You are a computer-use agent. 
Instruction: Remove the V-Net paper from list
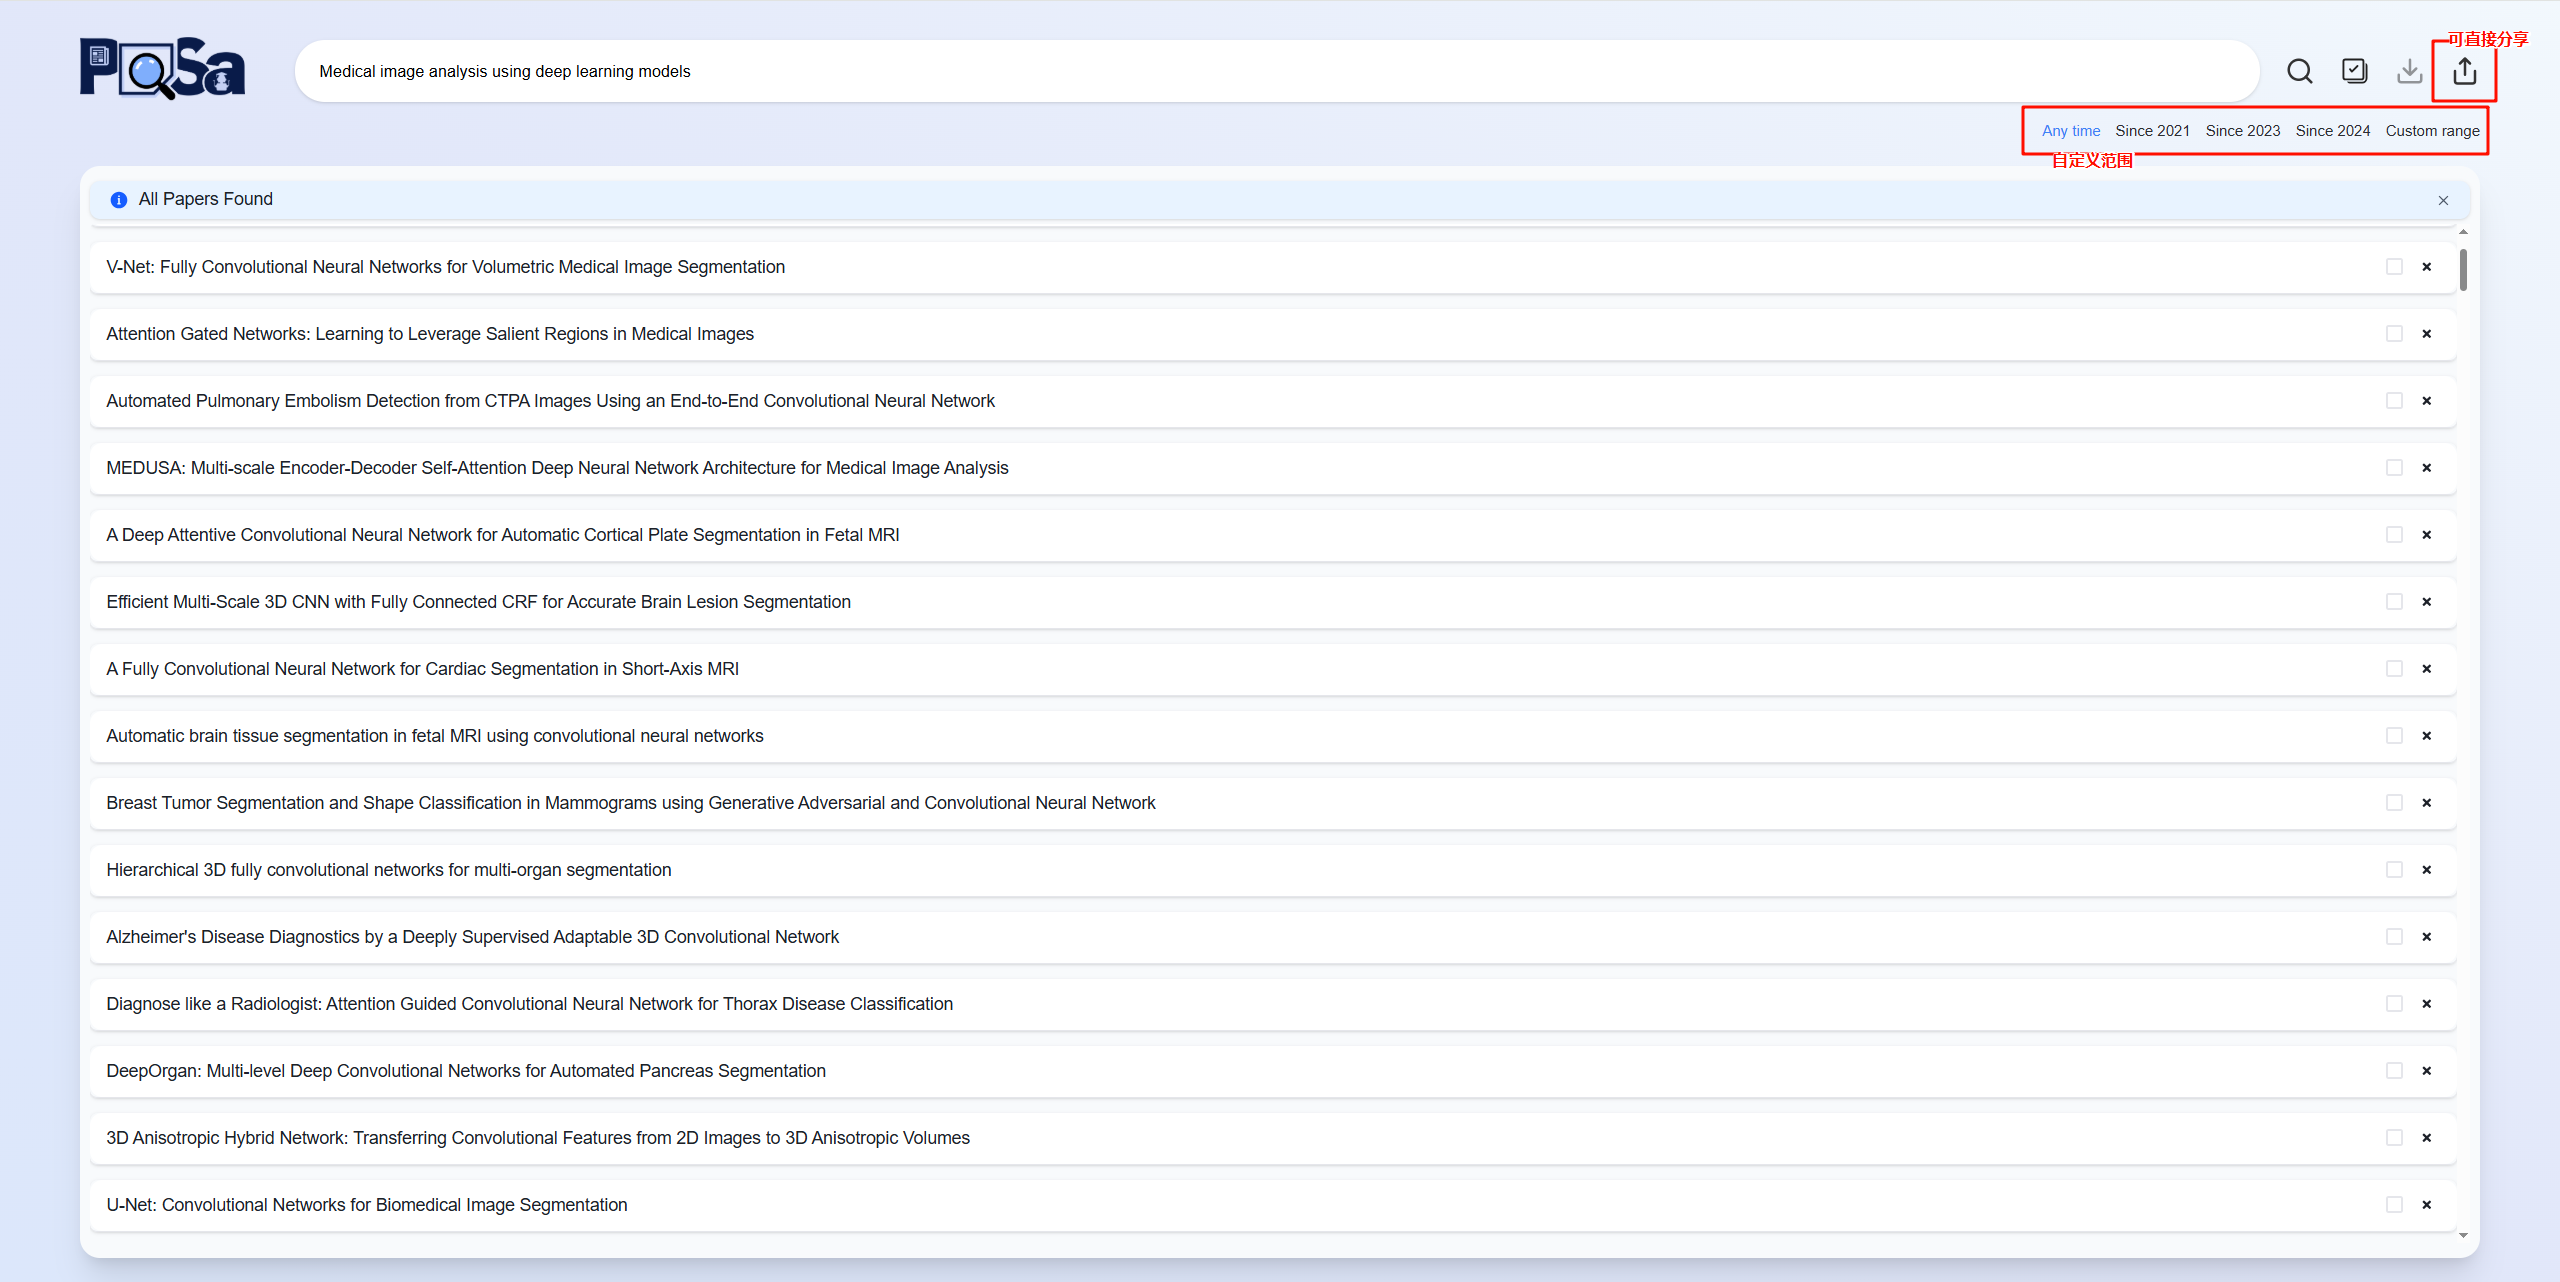pyautogui.click(x=2426, y=267)
